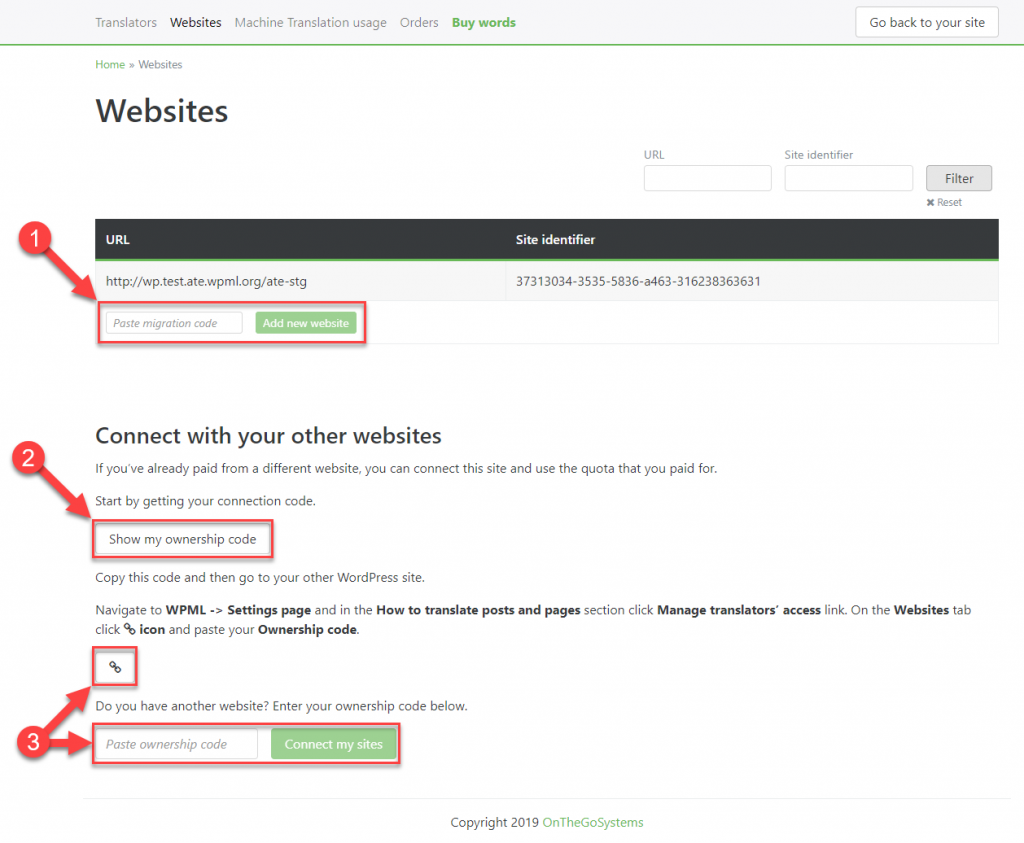Click Add new website button
This screenshot has height=843, width=1024.
point(306,323)
